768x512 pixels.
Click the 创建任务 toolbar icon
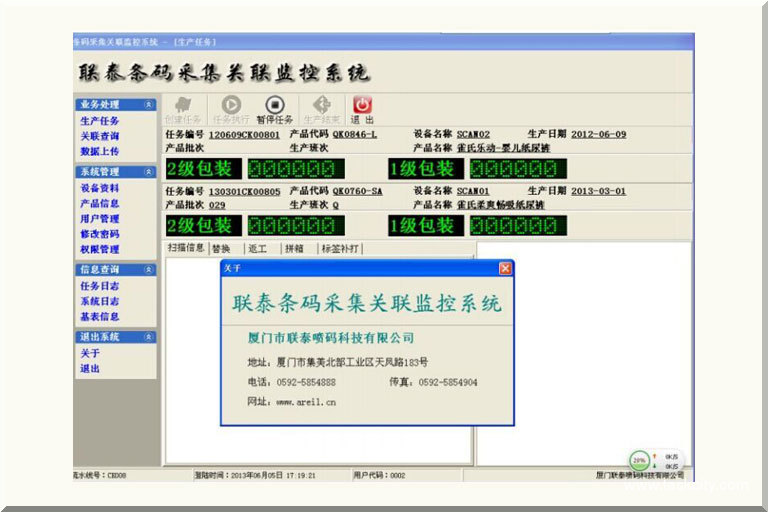[x=183, y=104]
